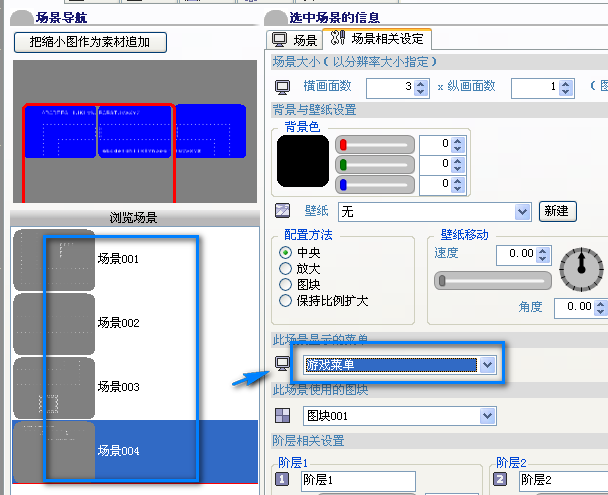Click the scene navigation map preview
This screenshot has width=608, height=495.
click(x=135, y=131)
